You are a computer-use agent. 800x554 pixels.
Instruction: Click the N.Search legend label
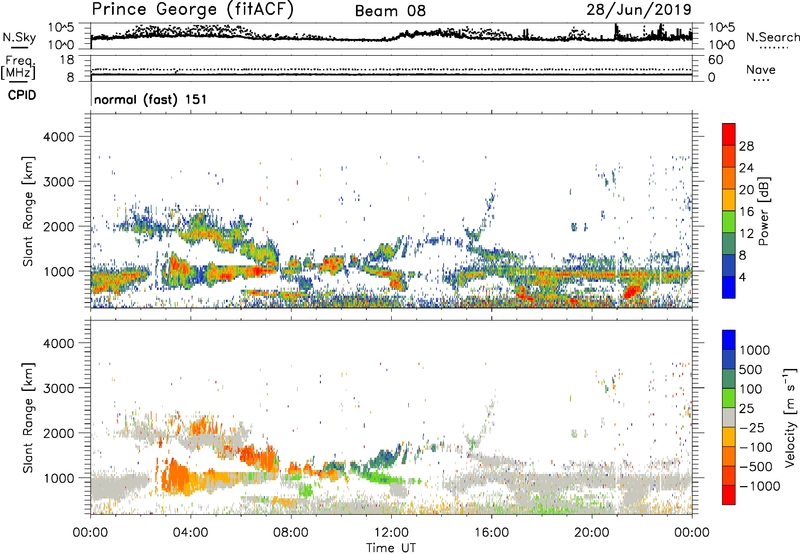[773, 37]
